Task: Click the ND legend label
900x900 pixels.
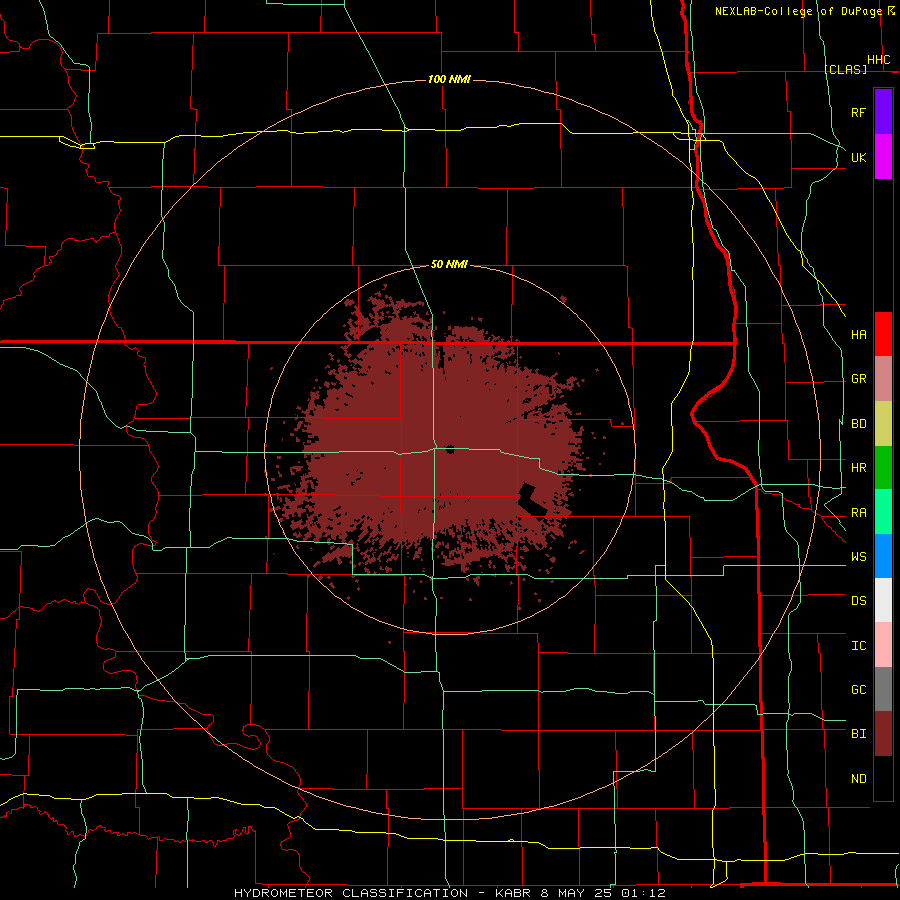Action: [858, 779]
